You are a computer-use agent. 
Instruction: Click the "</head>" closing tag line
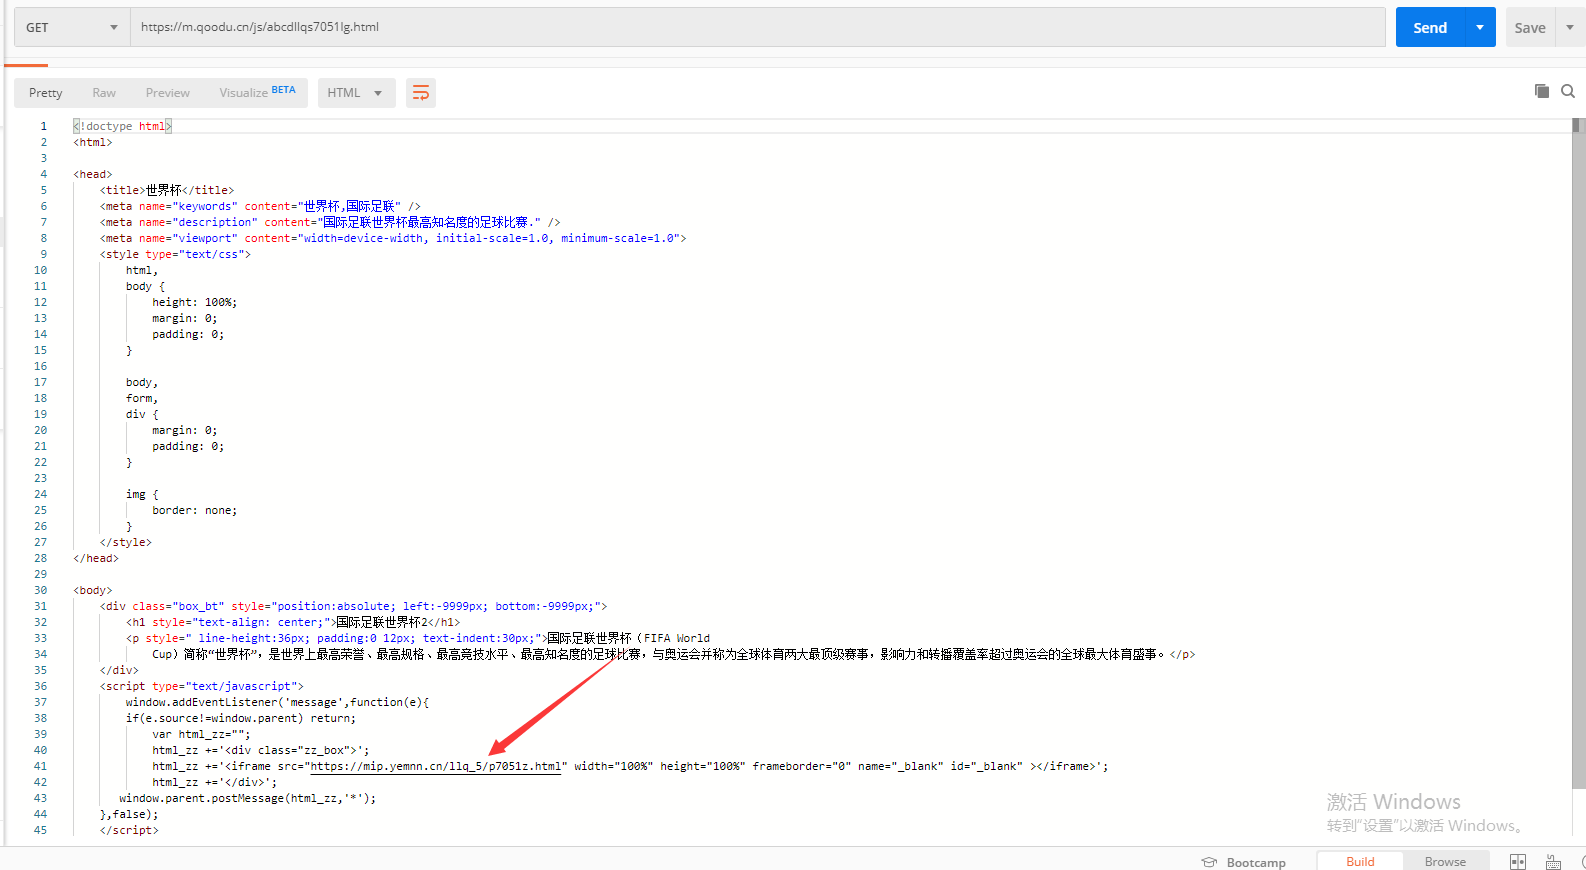tap(96, 558)
